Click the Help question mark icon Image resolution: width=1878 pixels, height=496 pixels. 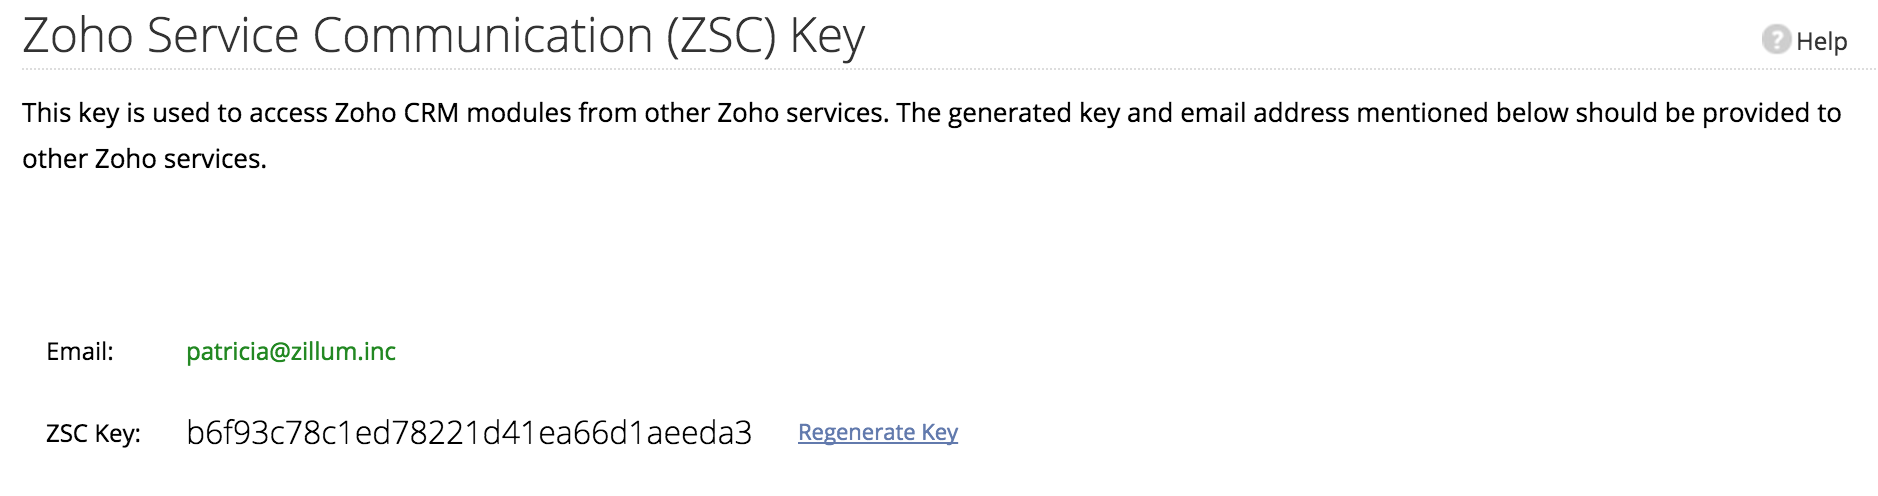(x=1775, y=40)
